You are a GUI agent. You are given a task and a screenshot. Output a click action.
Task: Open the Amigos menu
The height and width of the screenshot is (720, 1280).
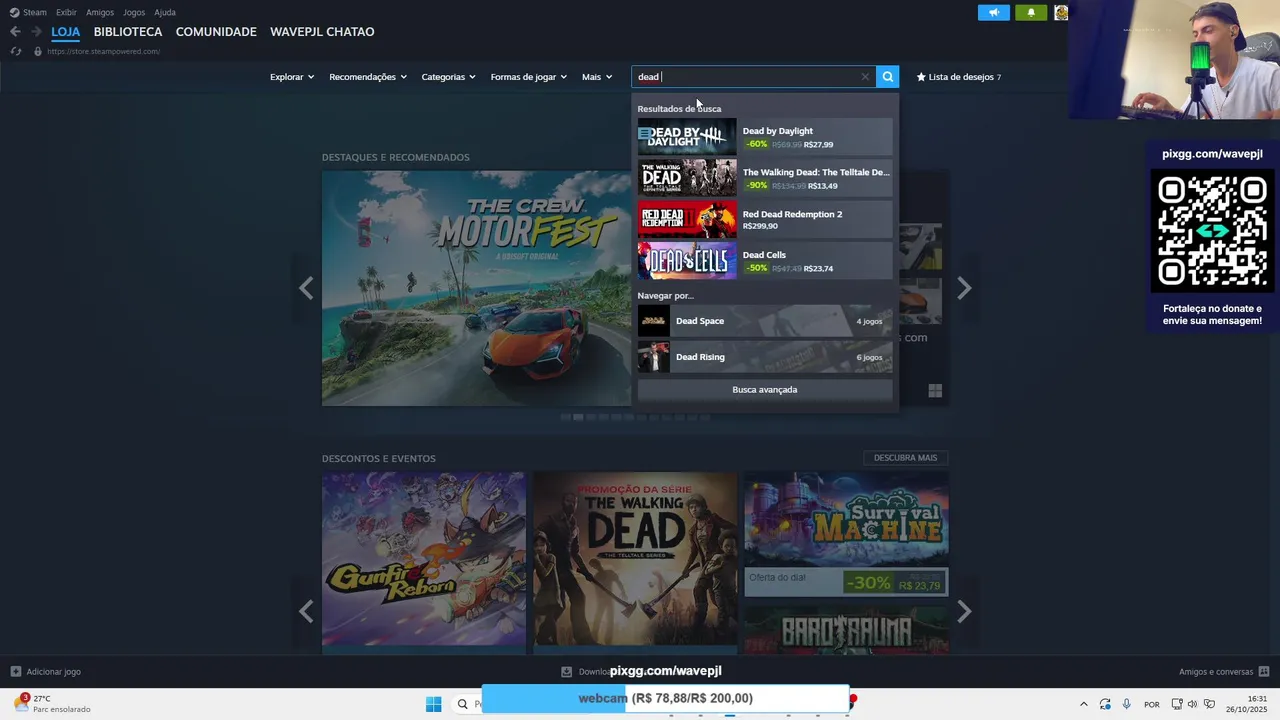[100, 12]
